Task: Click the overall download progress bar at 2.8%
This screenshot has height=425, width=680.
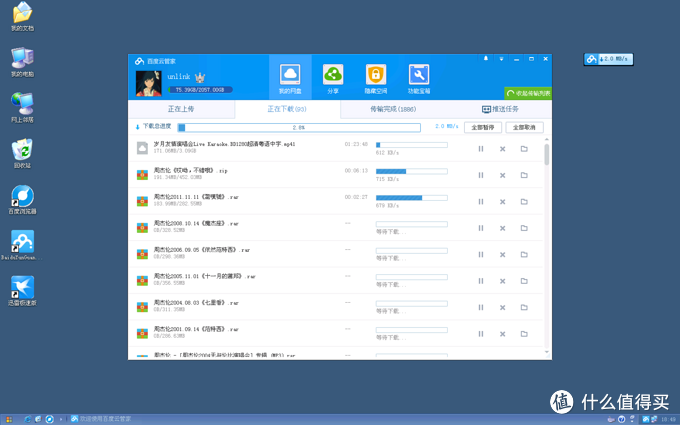Action: pyautogui.click(x=299, y=128)
